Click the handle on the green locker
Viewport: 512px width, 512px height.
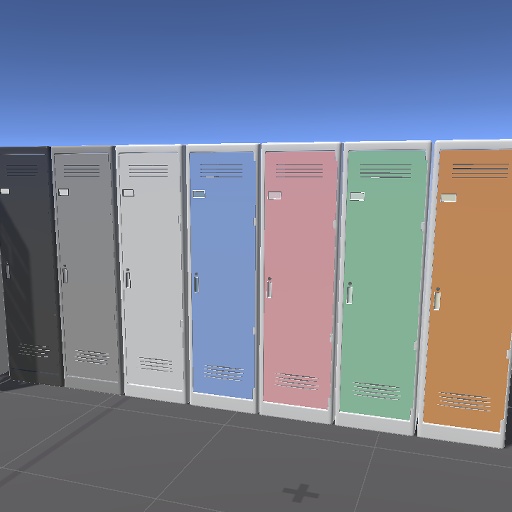[349, 293]
